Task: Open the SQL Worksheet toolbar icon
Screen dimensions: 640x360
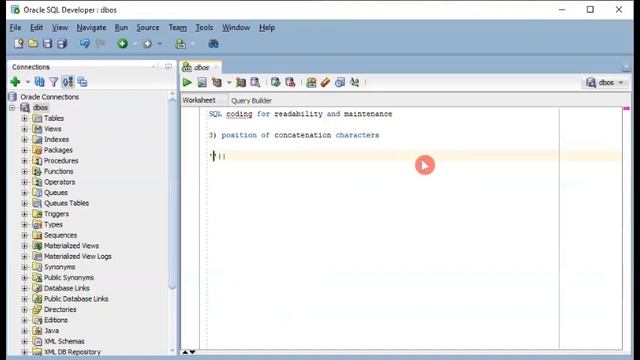Action: pos(180,44)
